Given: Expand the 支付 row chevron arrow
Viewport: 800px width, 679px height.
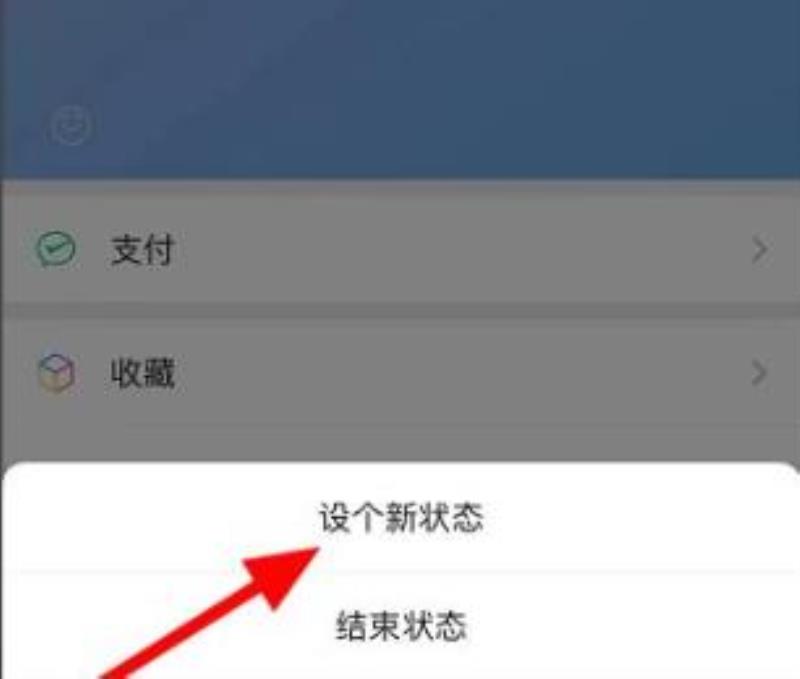Looking at the screenshot, I should coord(759,249).
